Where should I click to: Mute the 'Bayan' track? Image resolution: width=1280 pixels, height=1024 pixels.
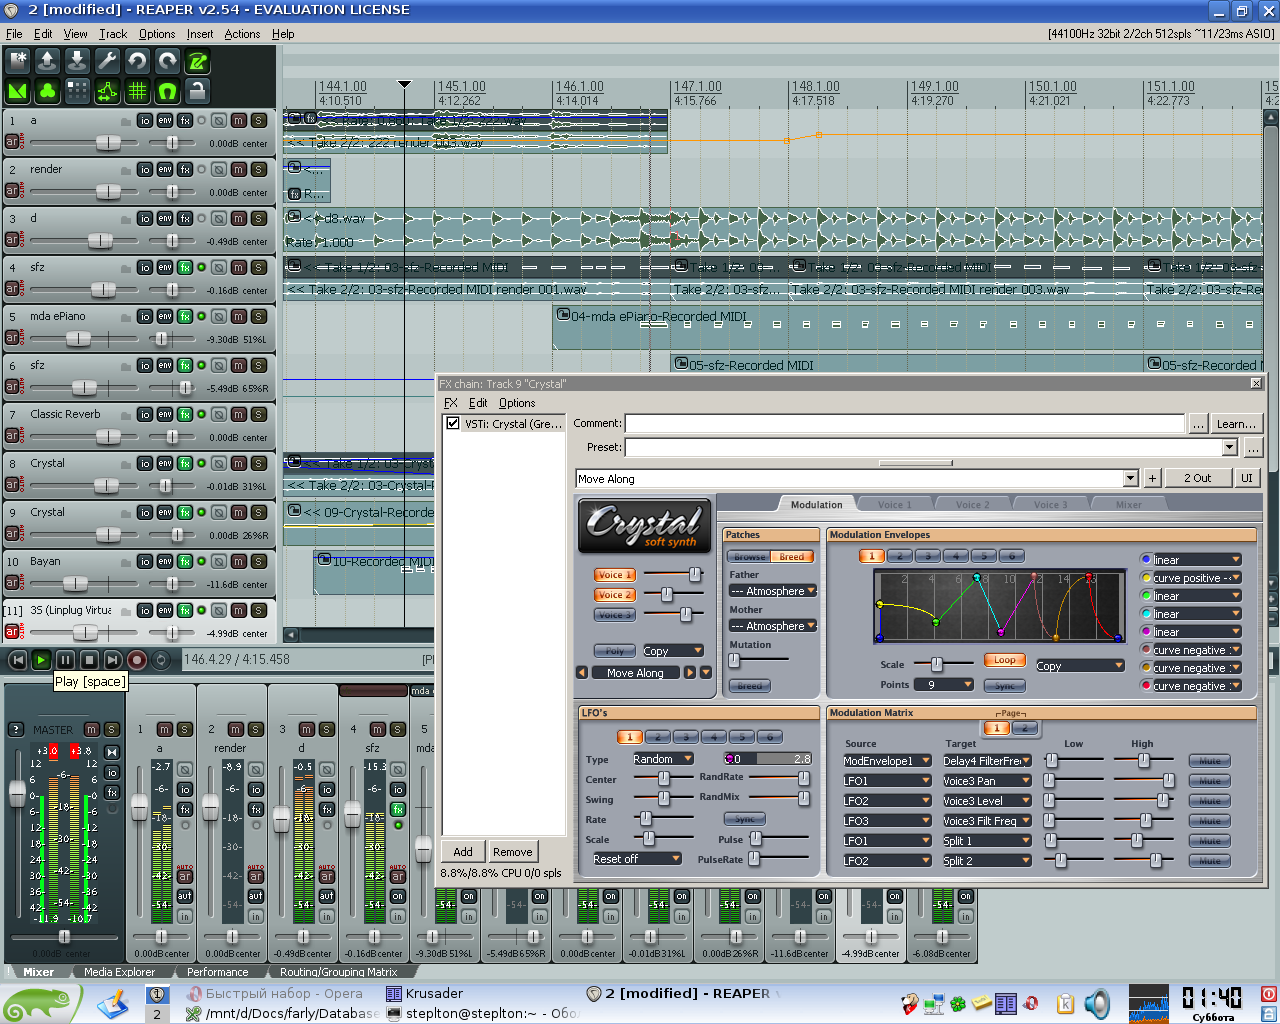(239, 561)
